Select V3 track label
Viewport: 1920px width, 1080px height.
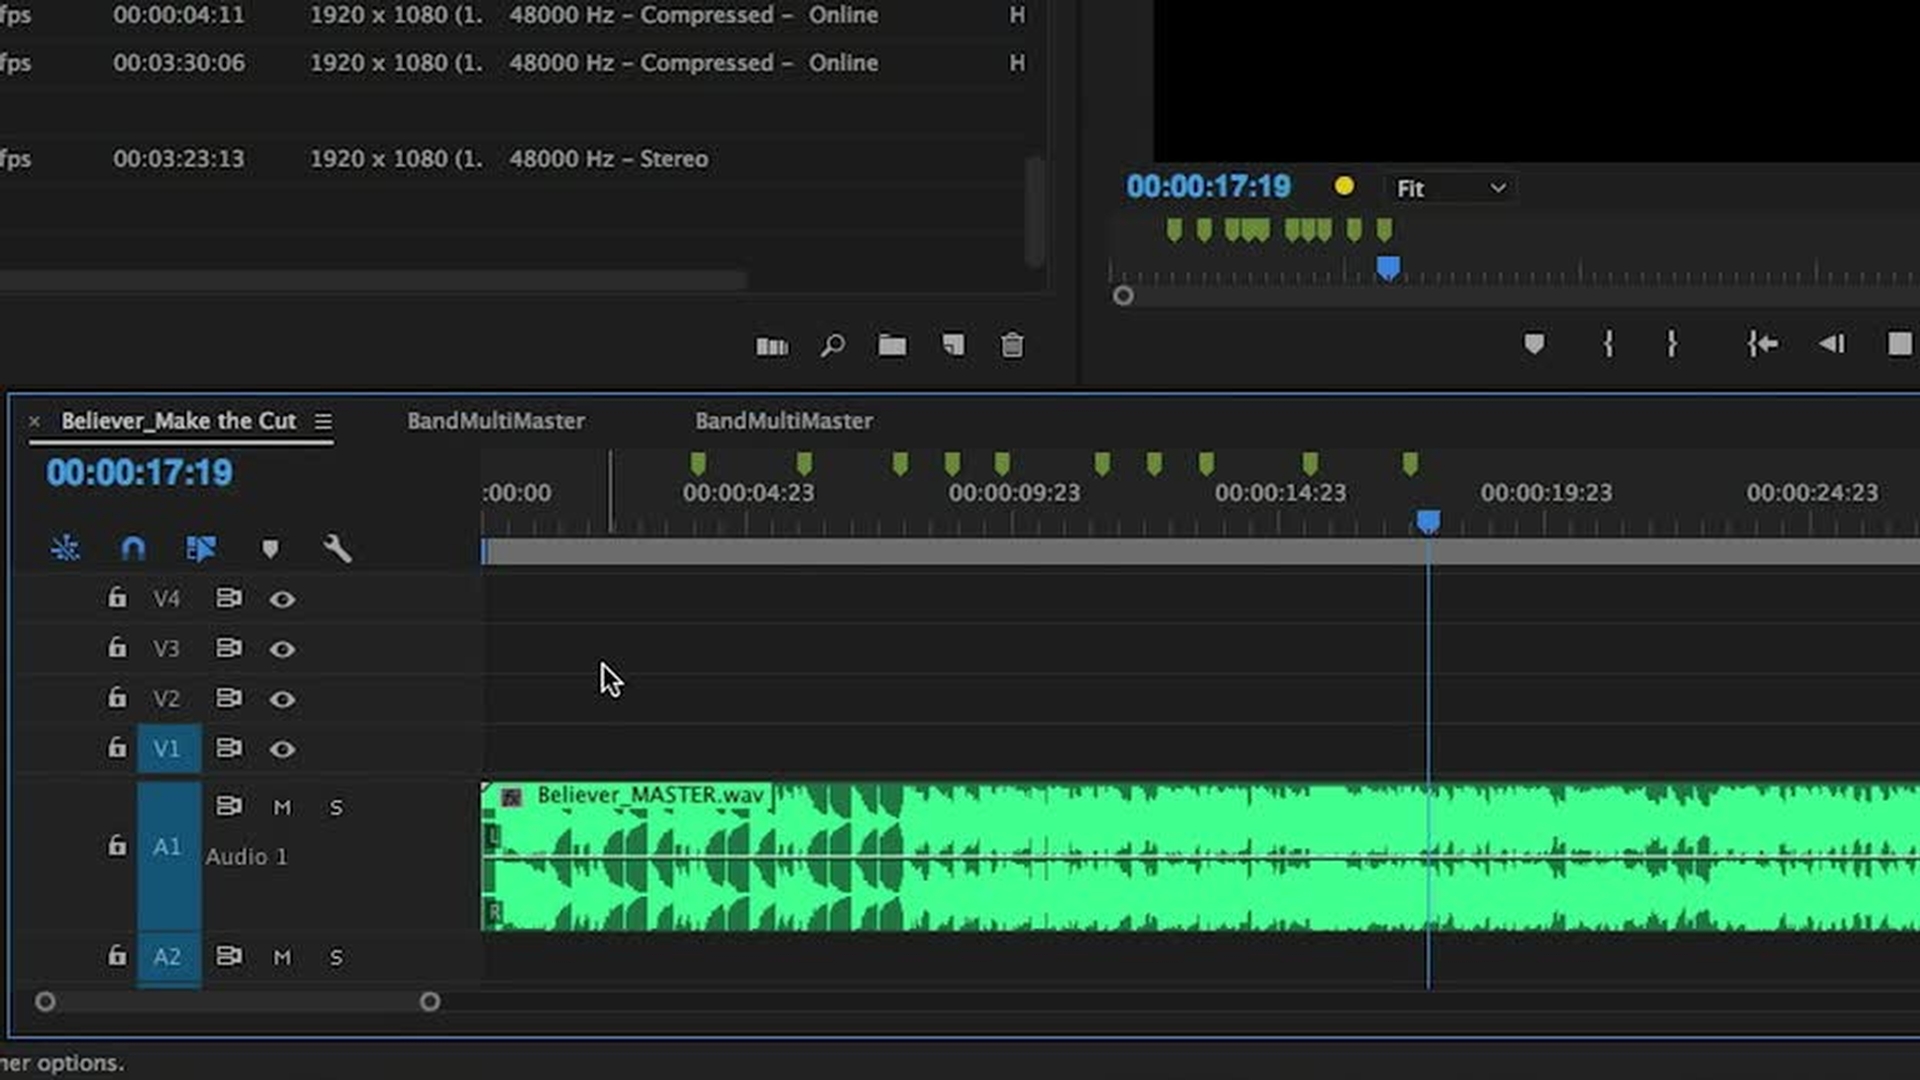point(166,649)
